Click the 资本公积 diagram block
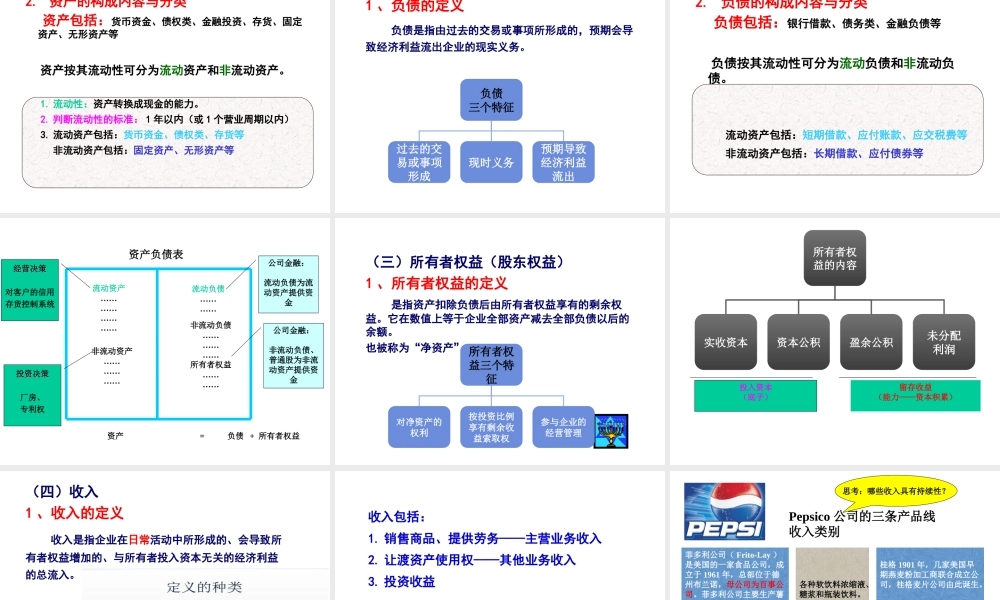 (796, 341)
